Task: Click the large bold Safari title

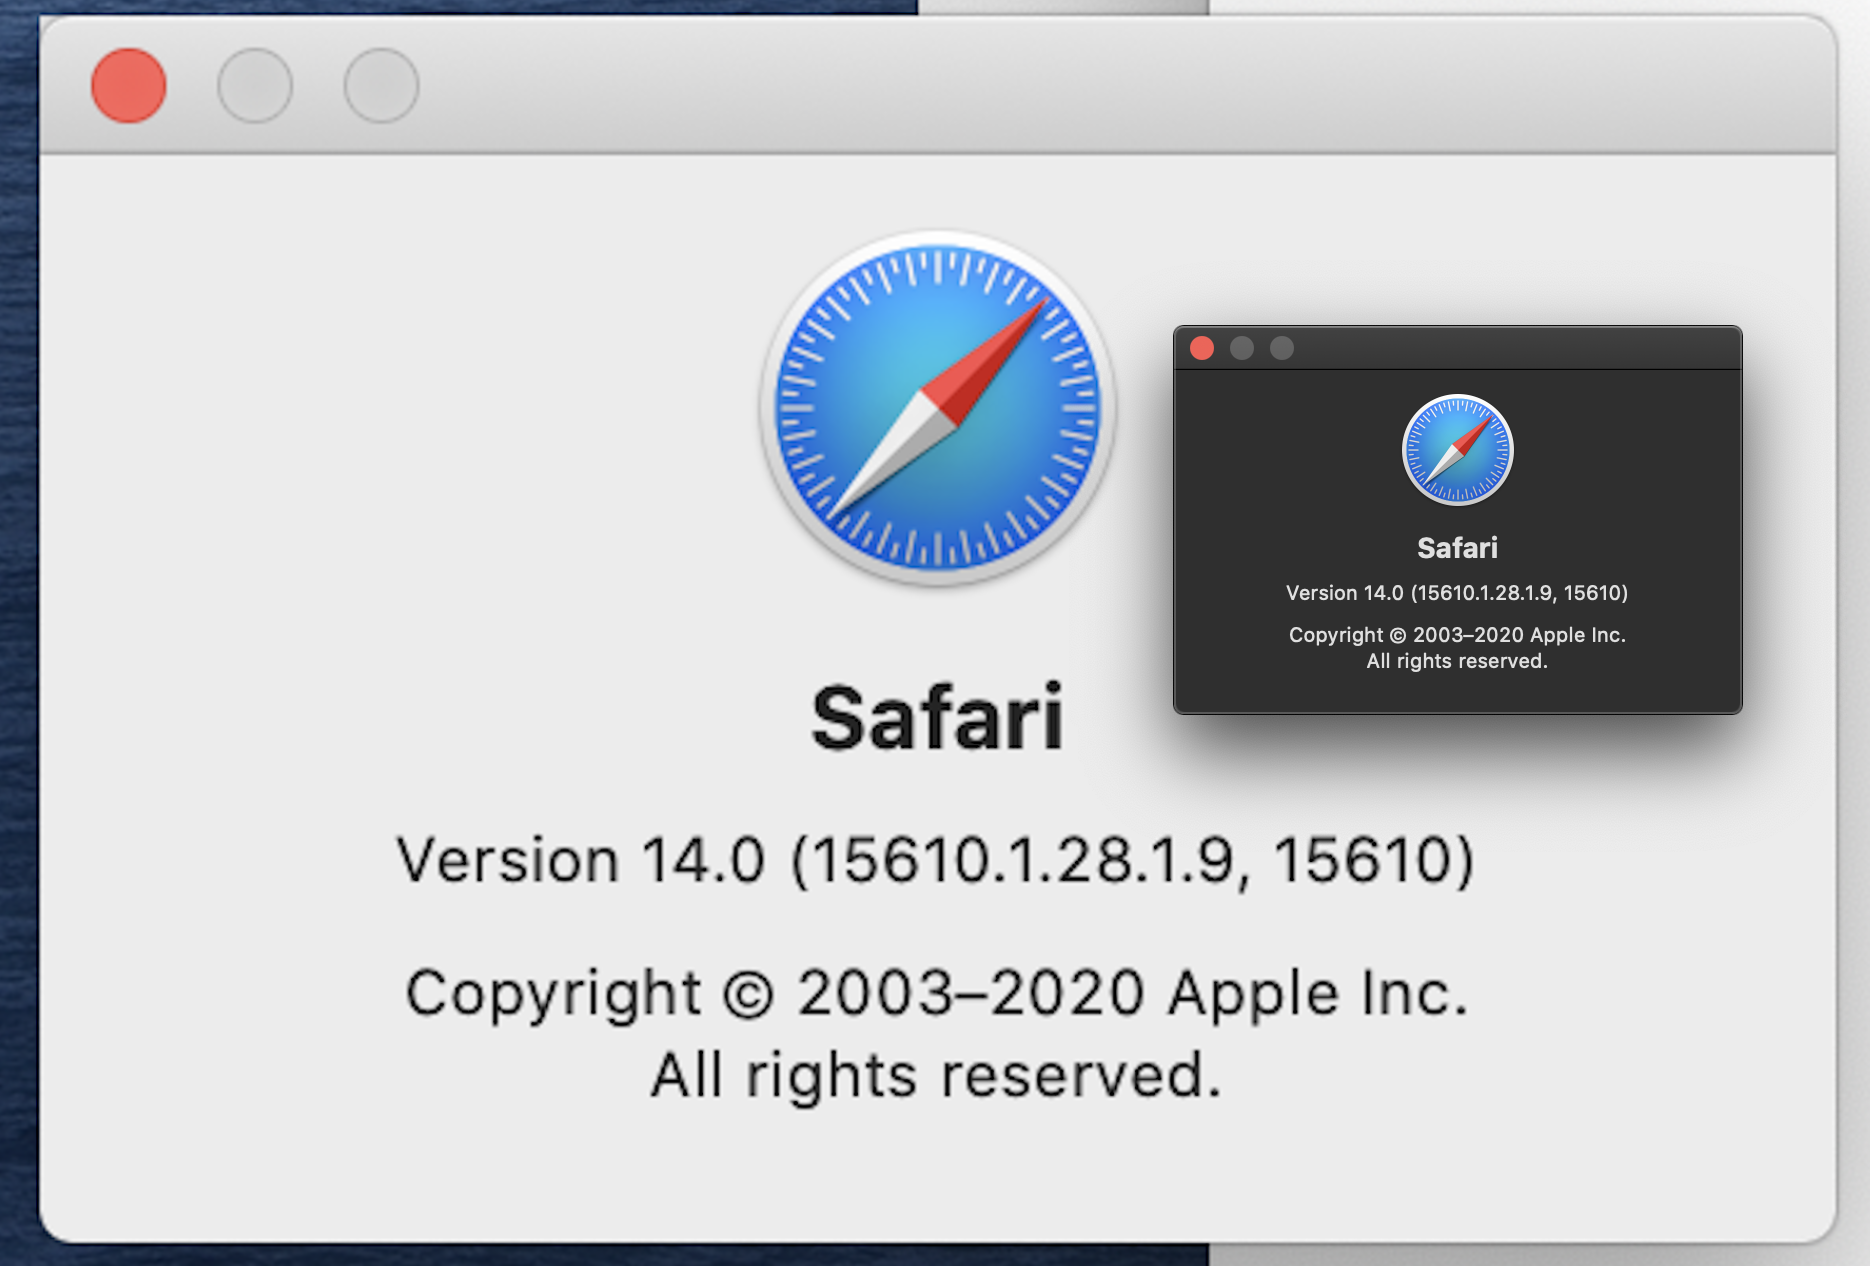Action: (938, 717)
